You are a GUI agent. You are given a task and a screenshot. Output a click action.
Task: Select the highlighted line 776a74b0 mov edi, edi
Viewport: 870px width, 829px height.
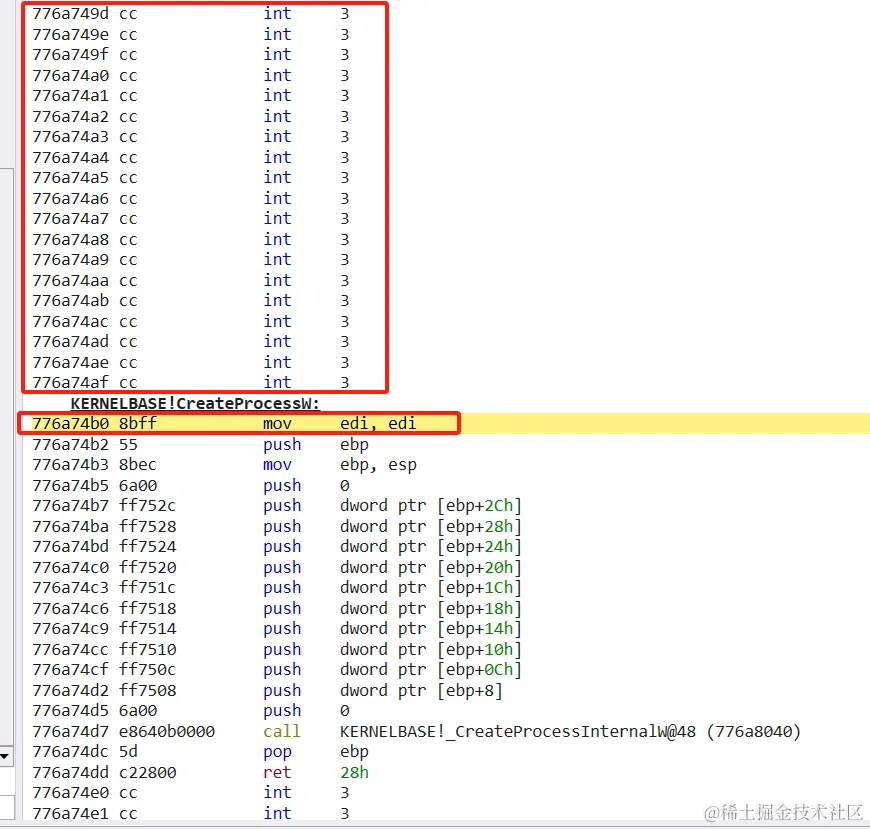tap(446, 423)
